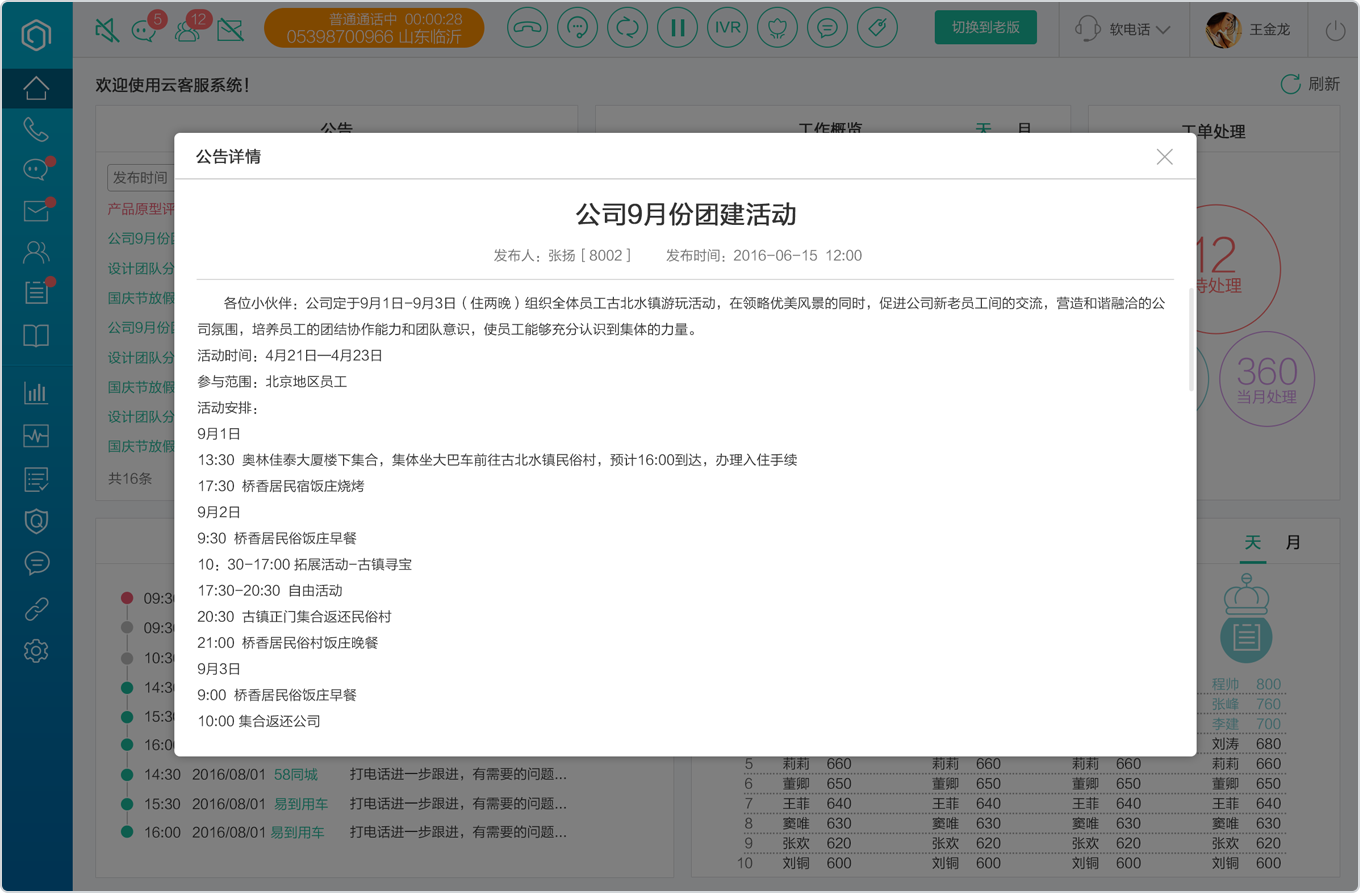Image resolution: width=1360 pixels, height=893 pixels.
Task: Open settings gear in left sidebar
Action: pos(36,652)
